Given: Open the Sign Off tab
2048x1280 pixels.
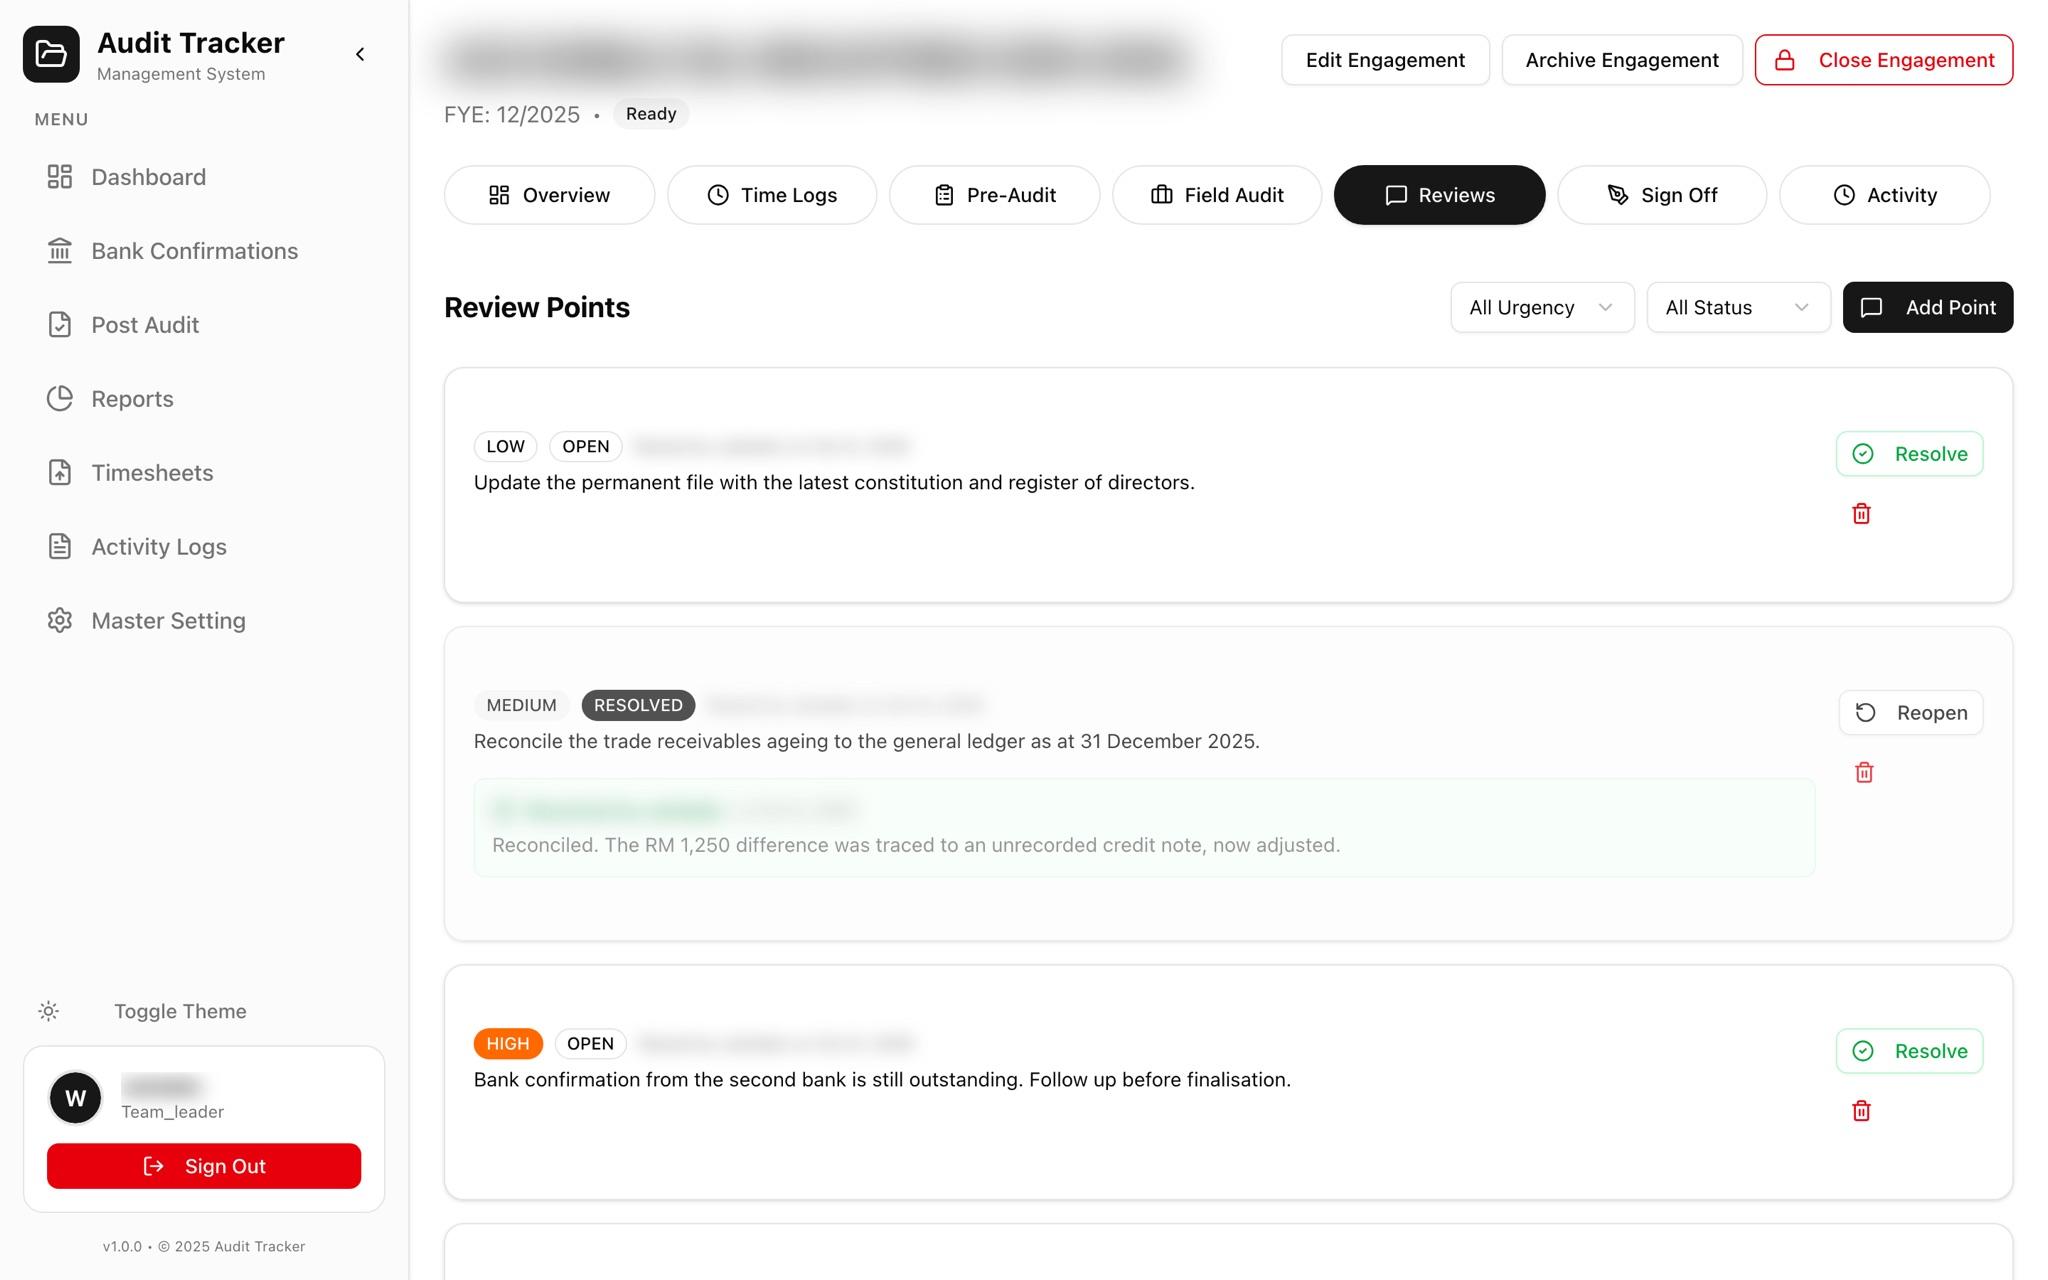Looking at the screenshot, I should [x=1662, y=195].
